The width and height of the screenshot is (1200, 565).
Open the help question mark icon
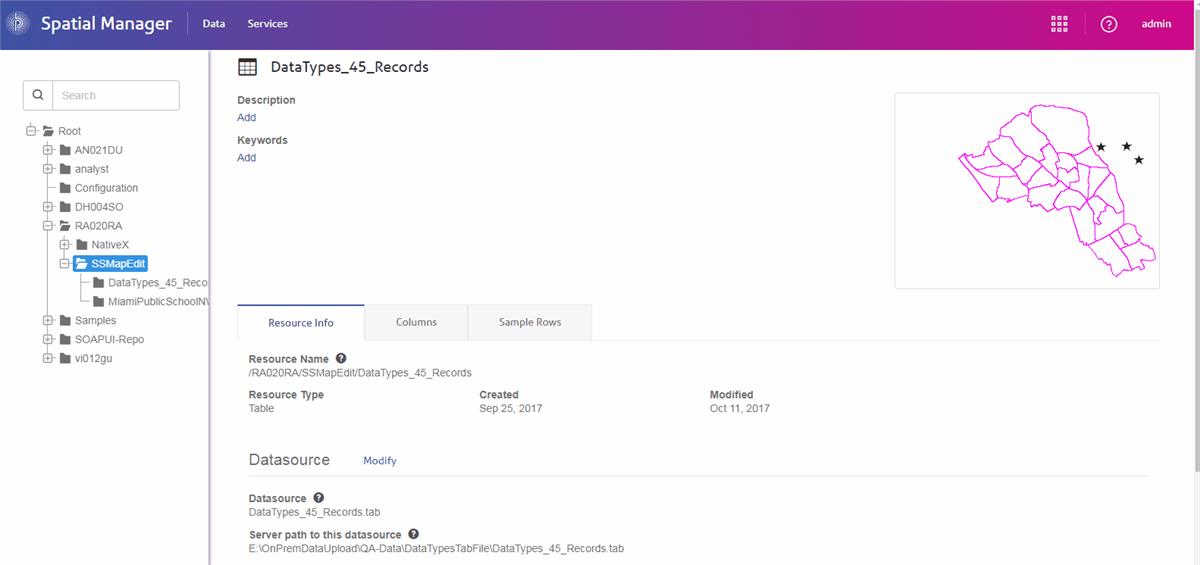pos(1108,24)
